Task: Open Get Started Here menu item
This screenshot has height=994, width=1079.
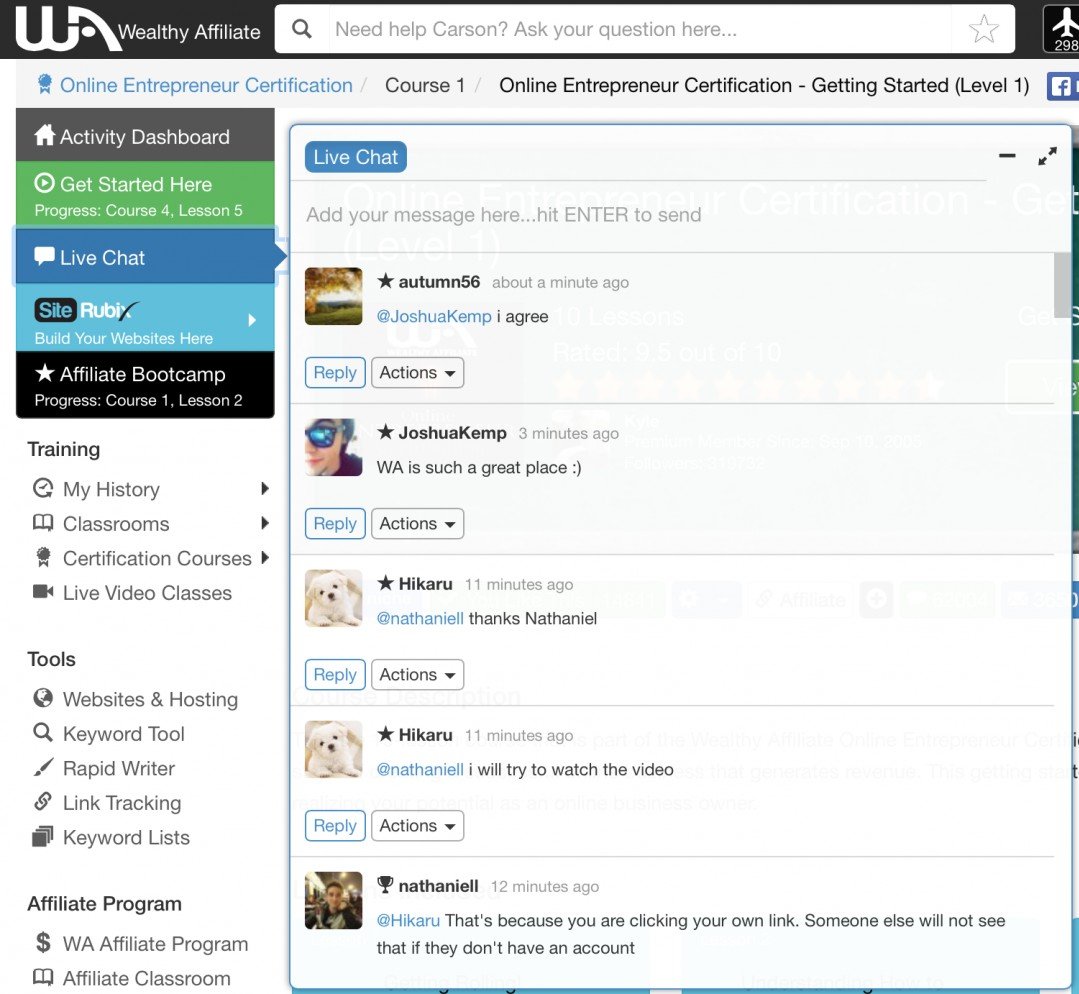Action: (145, 195)
